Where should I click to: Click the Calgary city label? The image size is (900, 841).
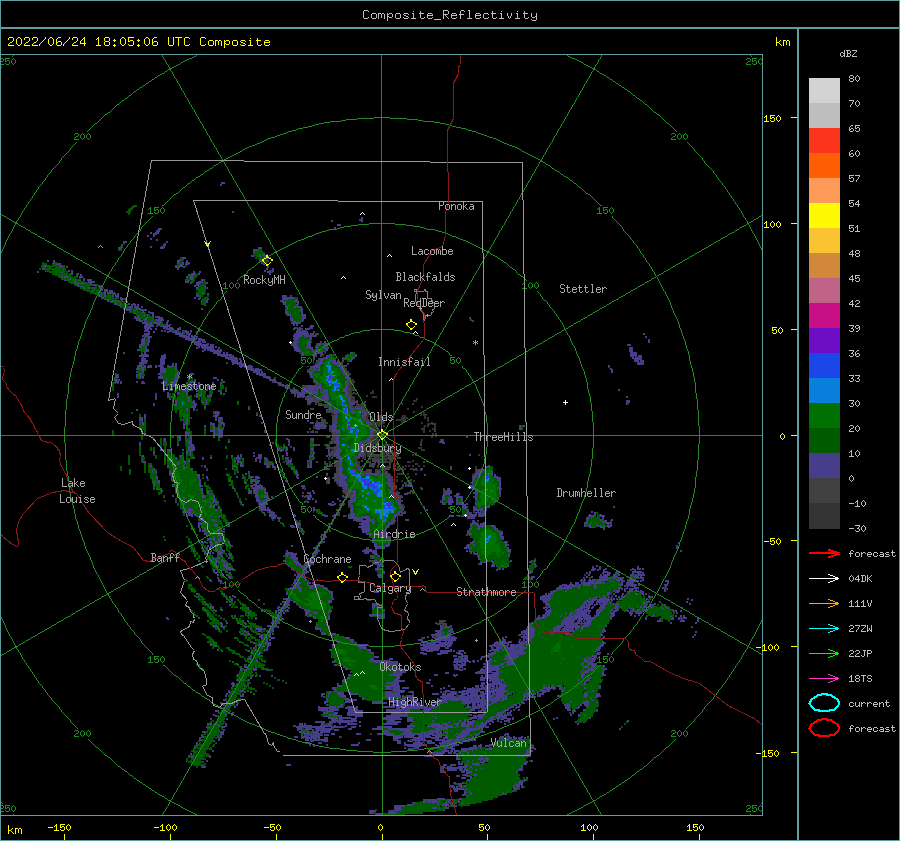(390, 588)
